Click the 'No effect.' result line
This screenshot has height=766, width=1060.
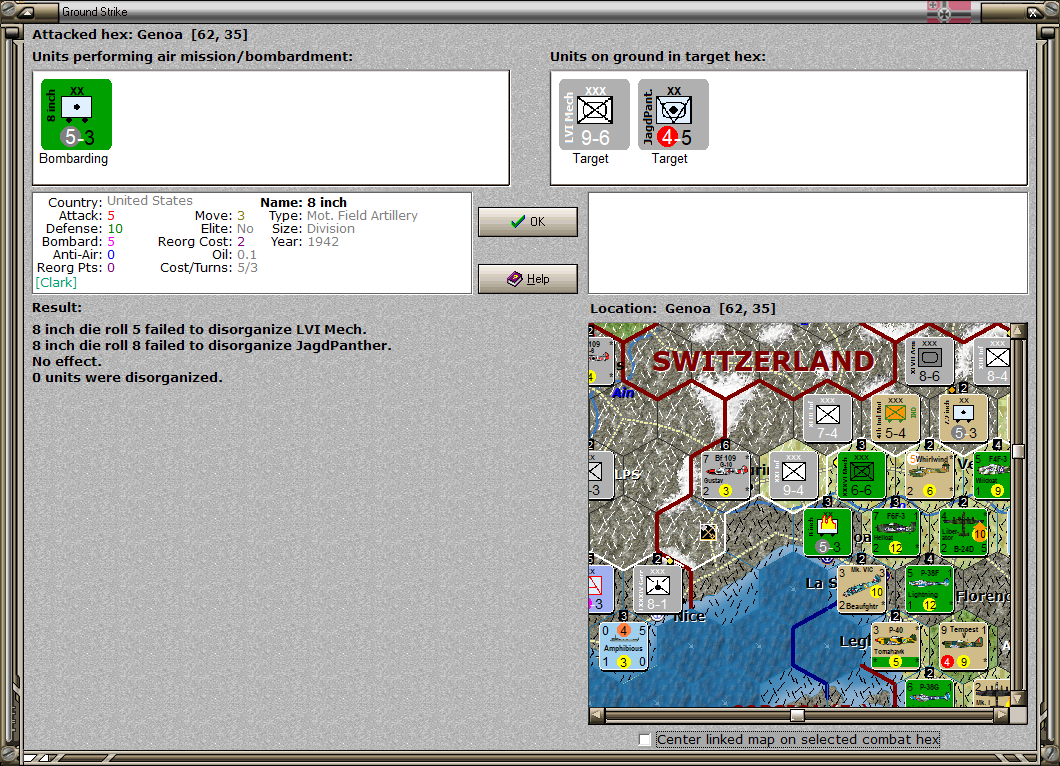(67, 361)
